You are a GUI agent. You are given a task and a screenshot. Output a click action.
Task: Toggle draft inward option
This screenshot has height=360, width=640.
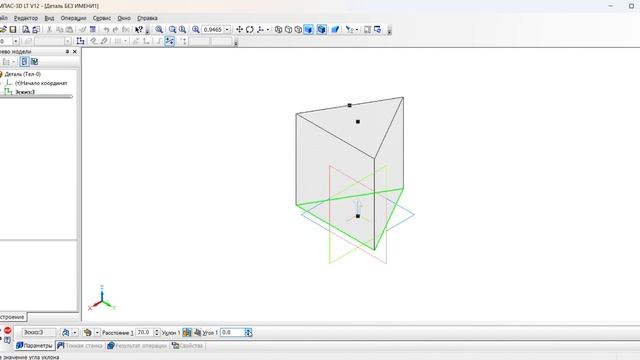click(197, 333)
